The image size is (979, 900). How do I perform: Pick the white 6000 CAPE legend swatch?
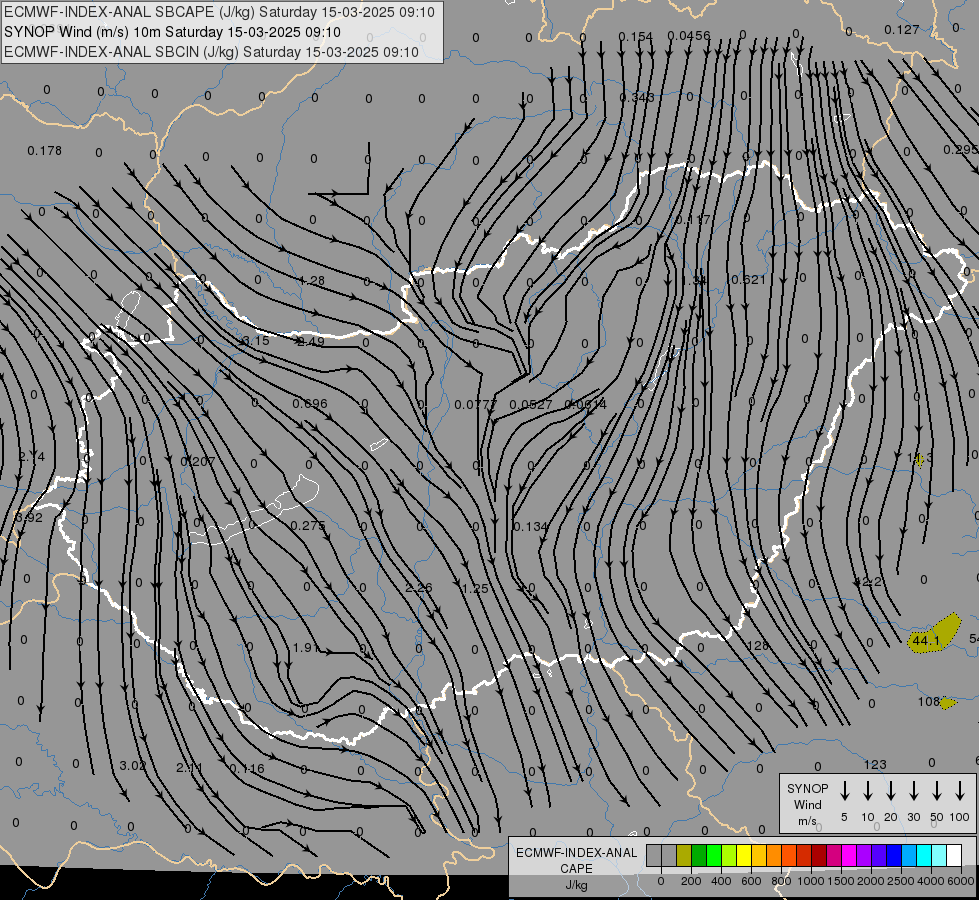(953, 856)
